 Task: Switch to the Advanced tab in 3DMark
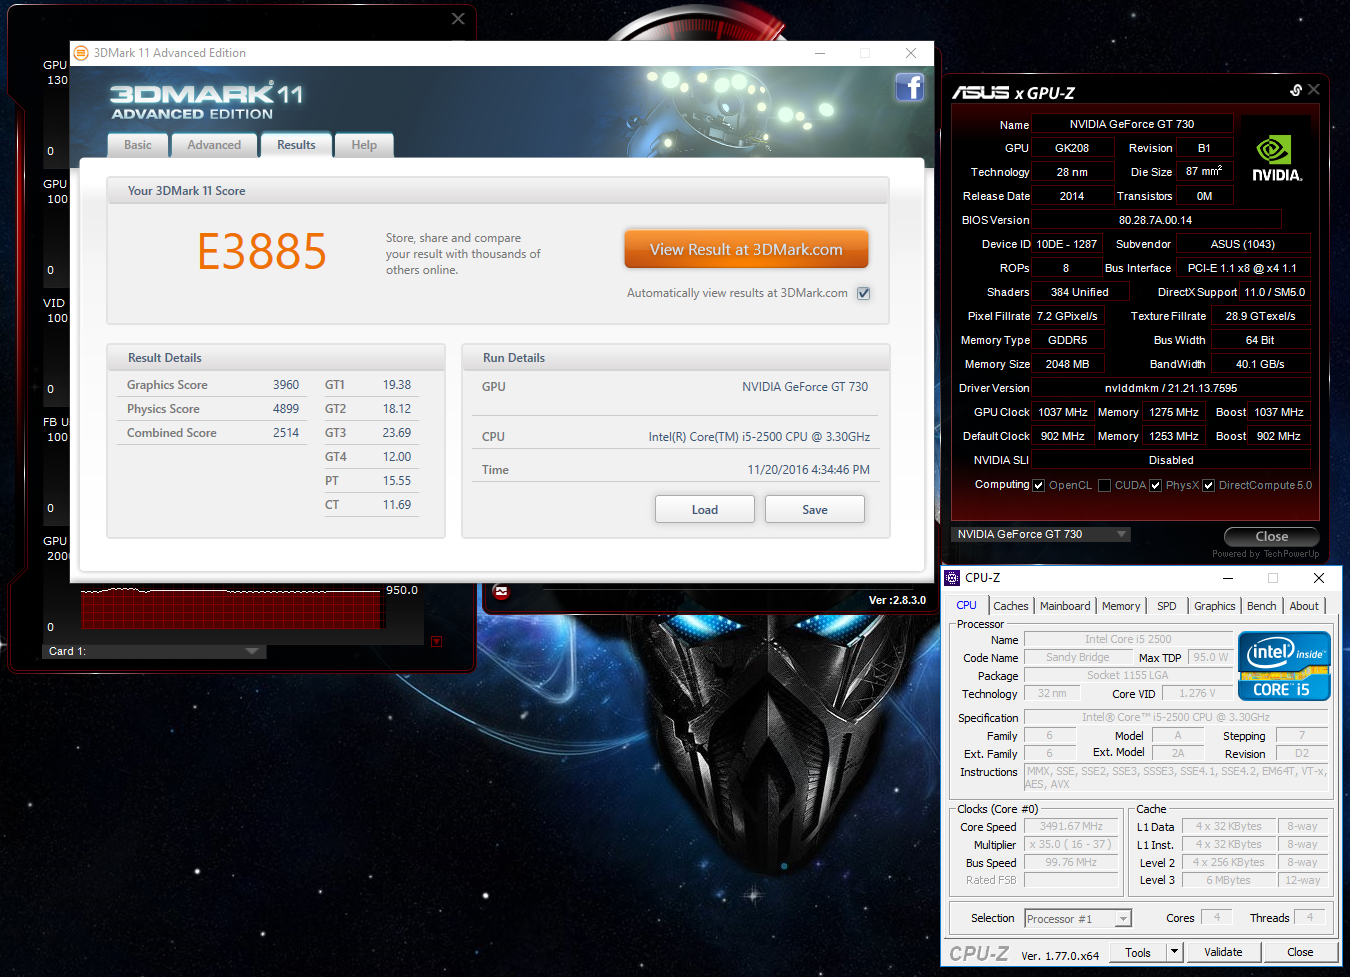[x=214, y=145]
